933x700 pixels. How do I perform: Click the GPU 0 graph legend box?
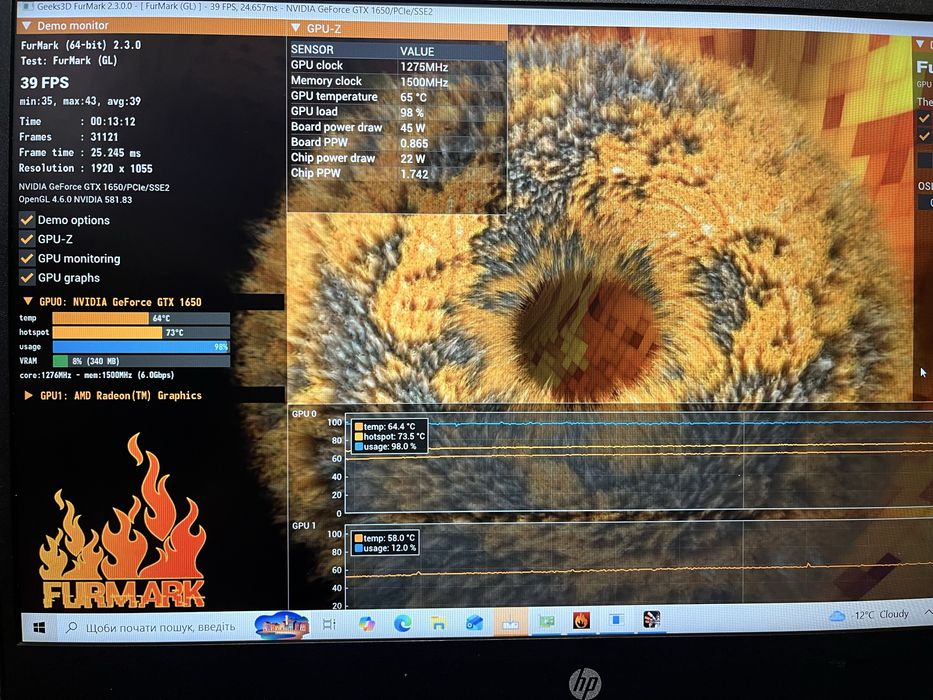pos(389,436)
